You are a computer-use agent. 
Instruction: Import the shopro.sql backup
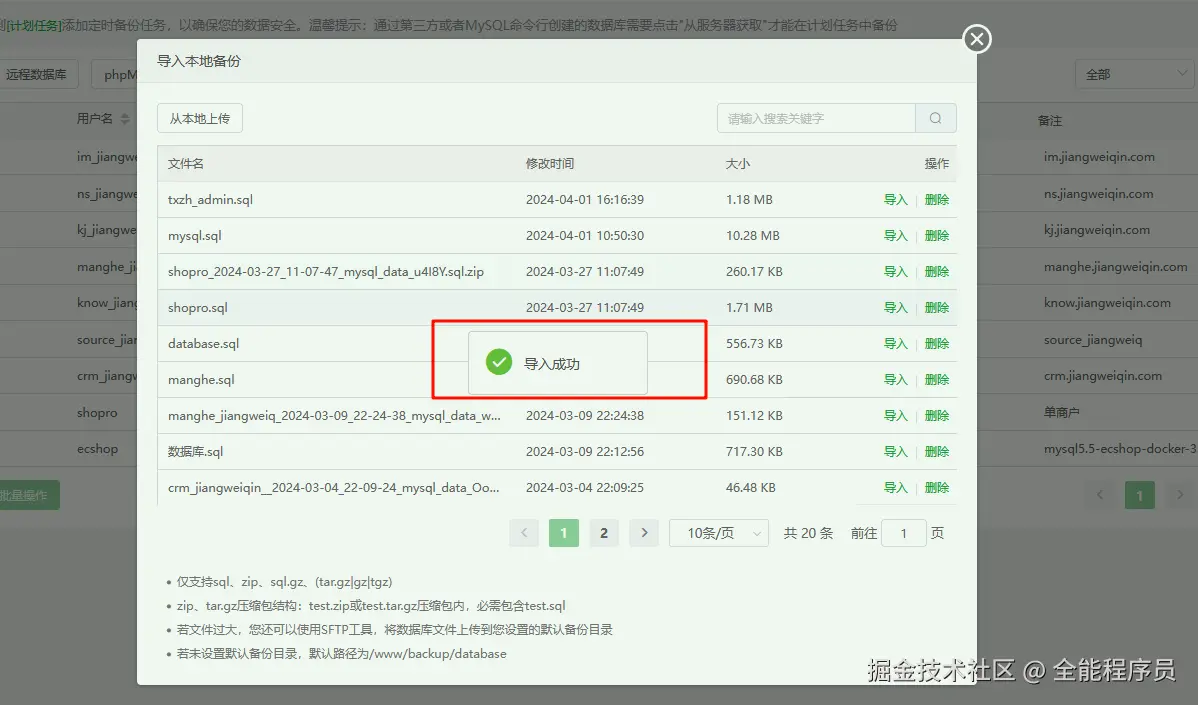tap(895, 307)
